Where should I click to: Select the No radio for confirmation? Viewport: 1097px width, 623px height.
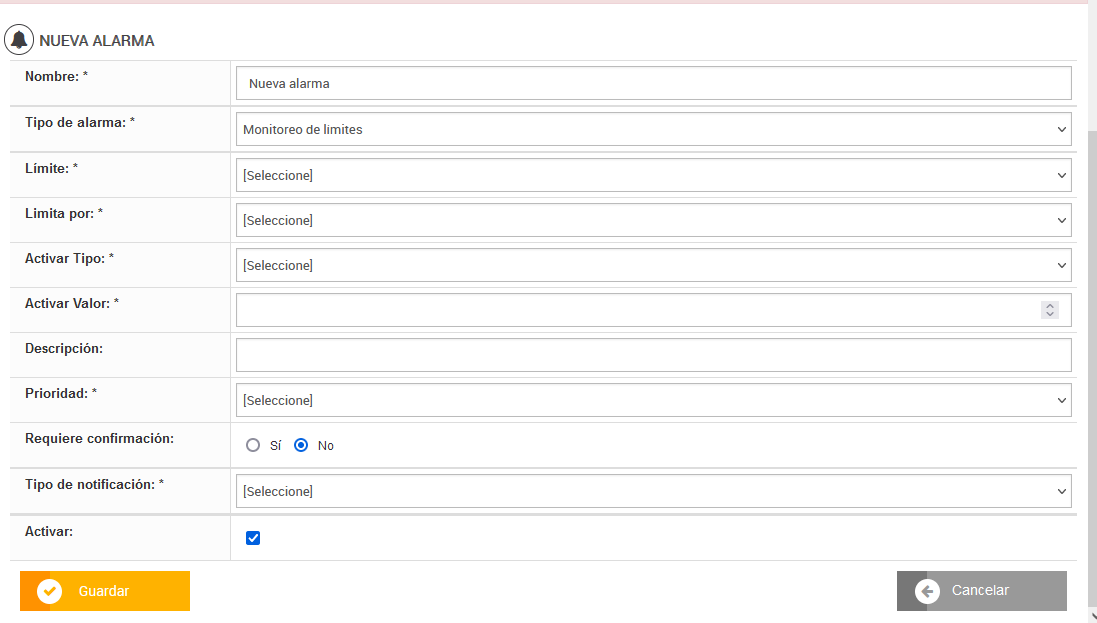coord(301,445)
